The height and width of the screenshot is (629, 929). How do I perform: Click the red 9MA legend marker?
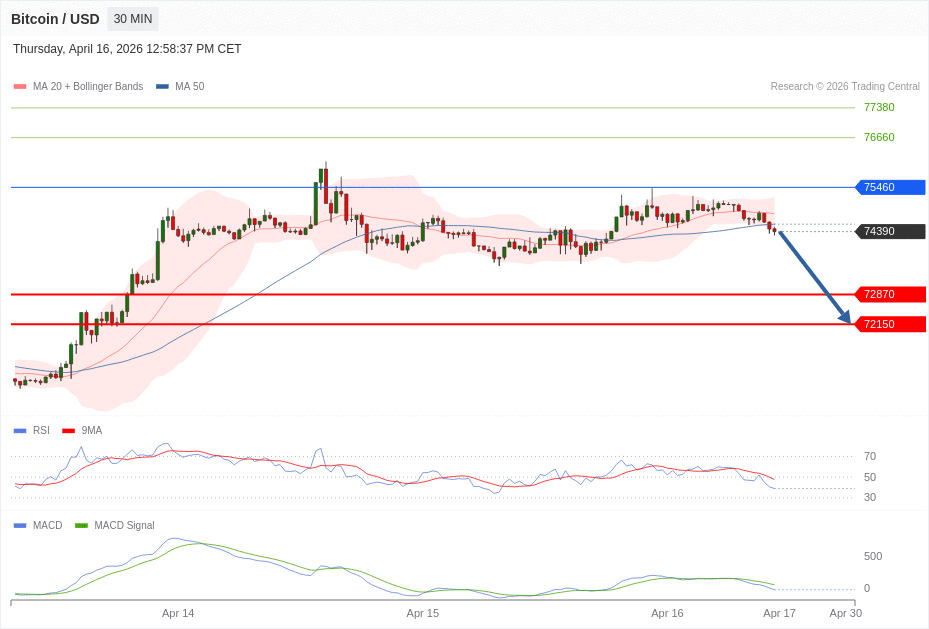coord(68,431)
